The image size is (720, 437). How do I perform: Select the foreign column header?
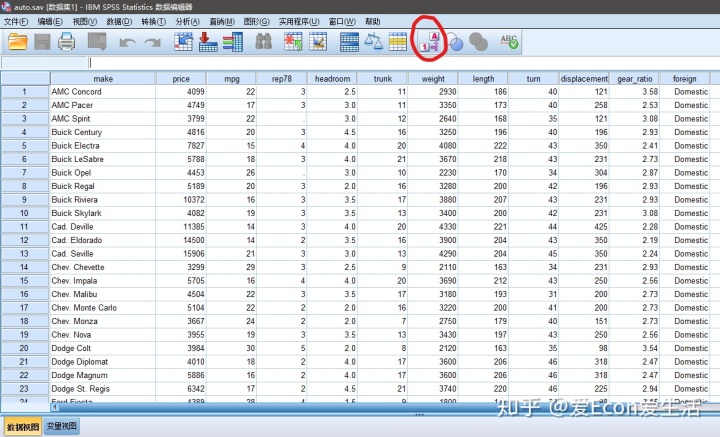coord(685,78)
